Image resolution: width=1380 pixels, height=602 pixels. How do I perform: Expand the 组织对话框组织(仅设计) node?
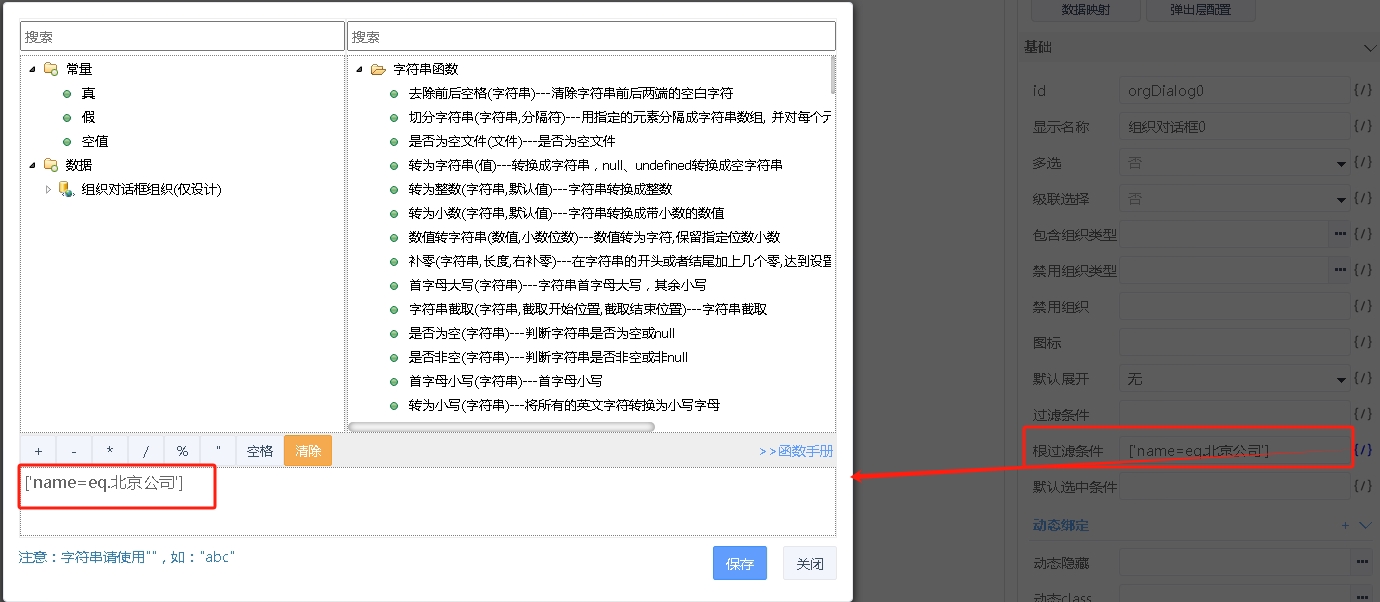coord(48,189)
